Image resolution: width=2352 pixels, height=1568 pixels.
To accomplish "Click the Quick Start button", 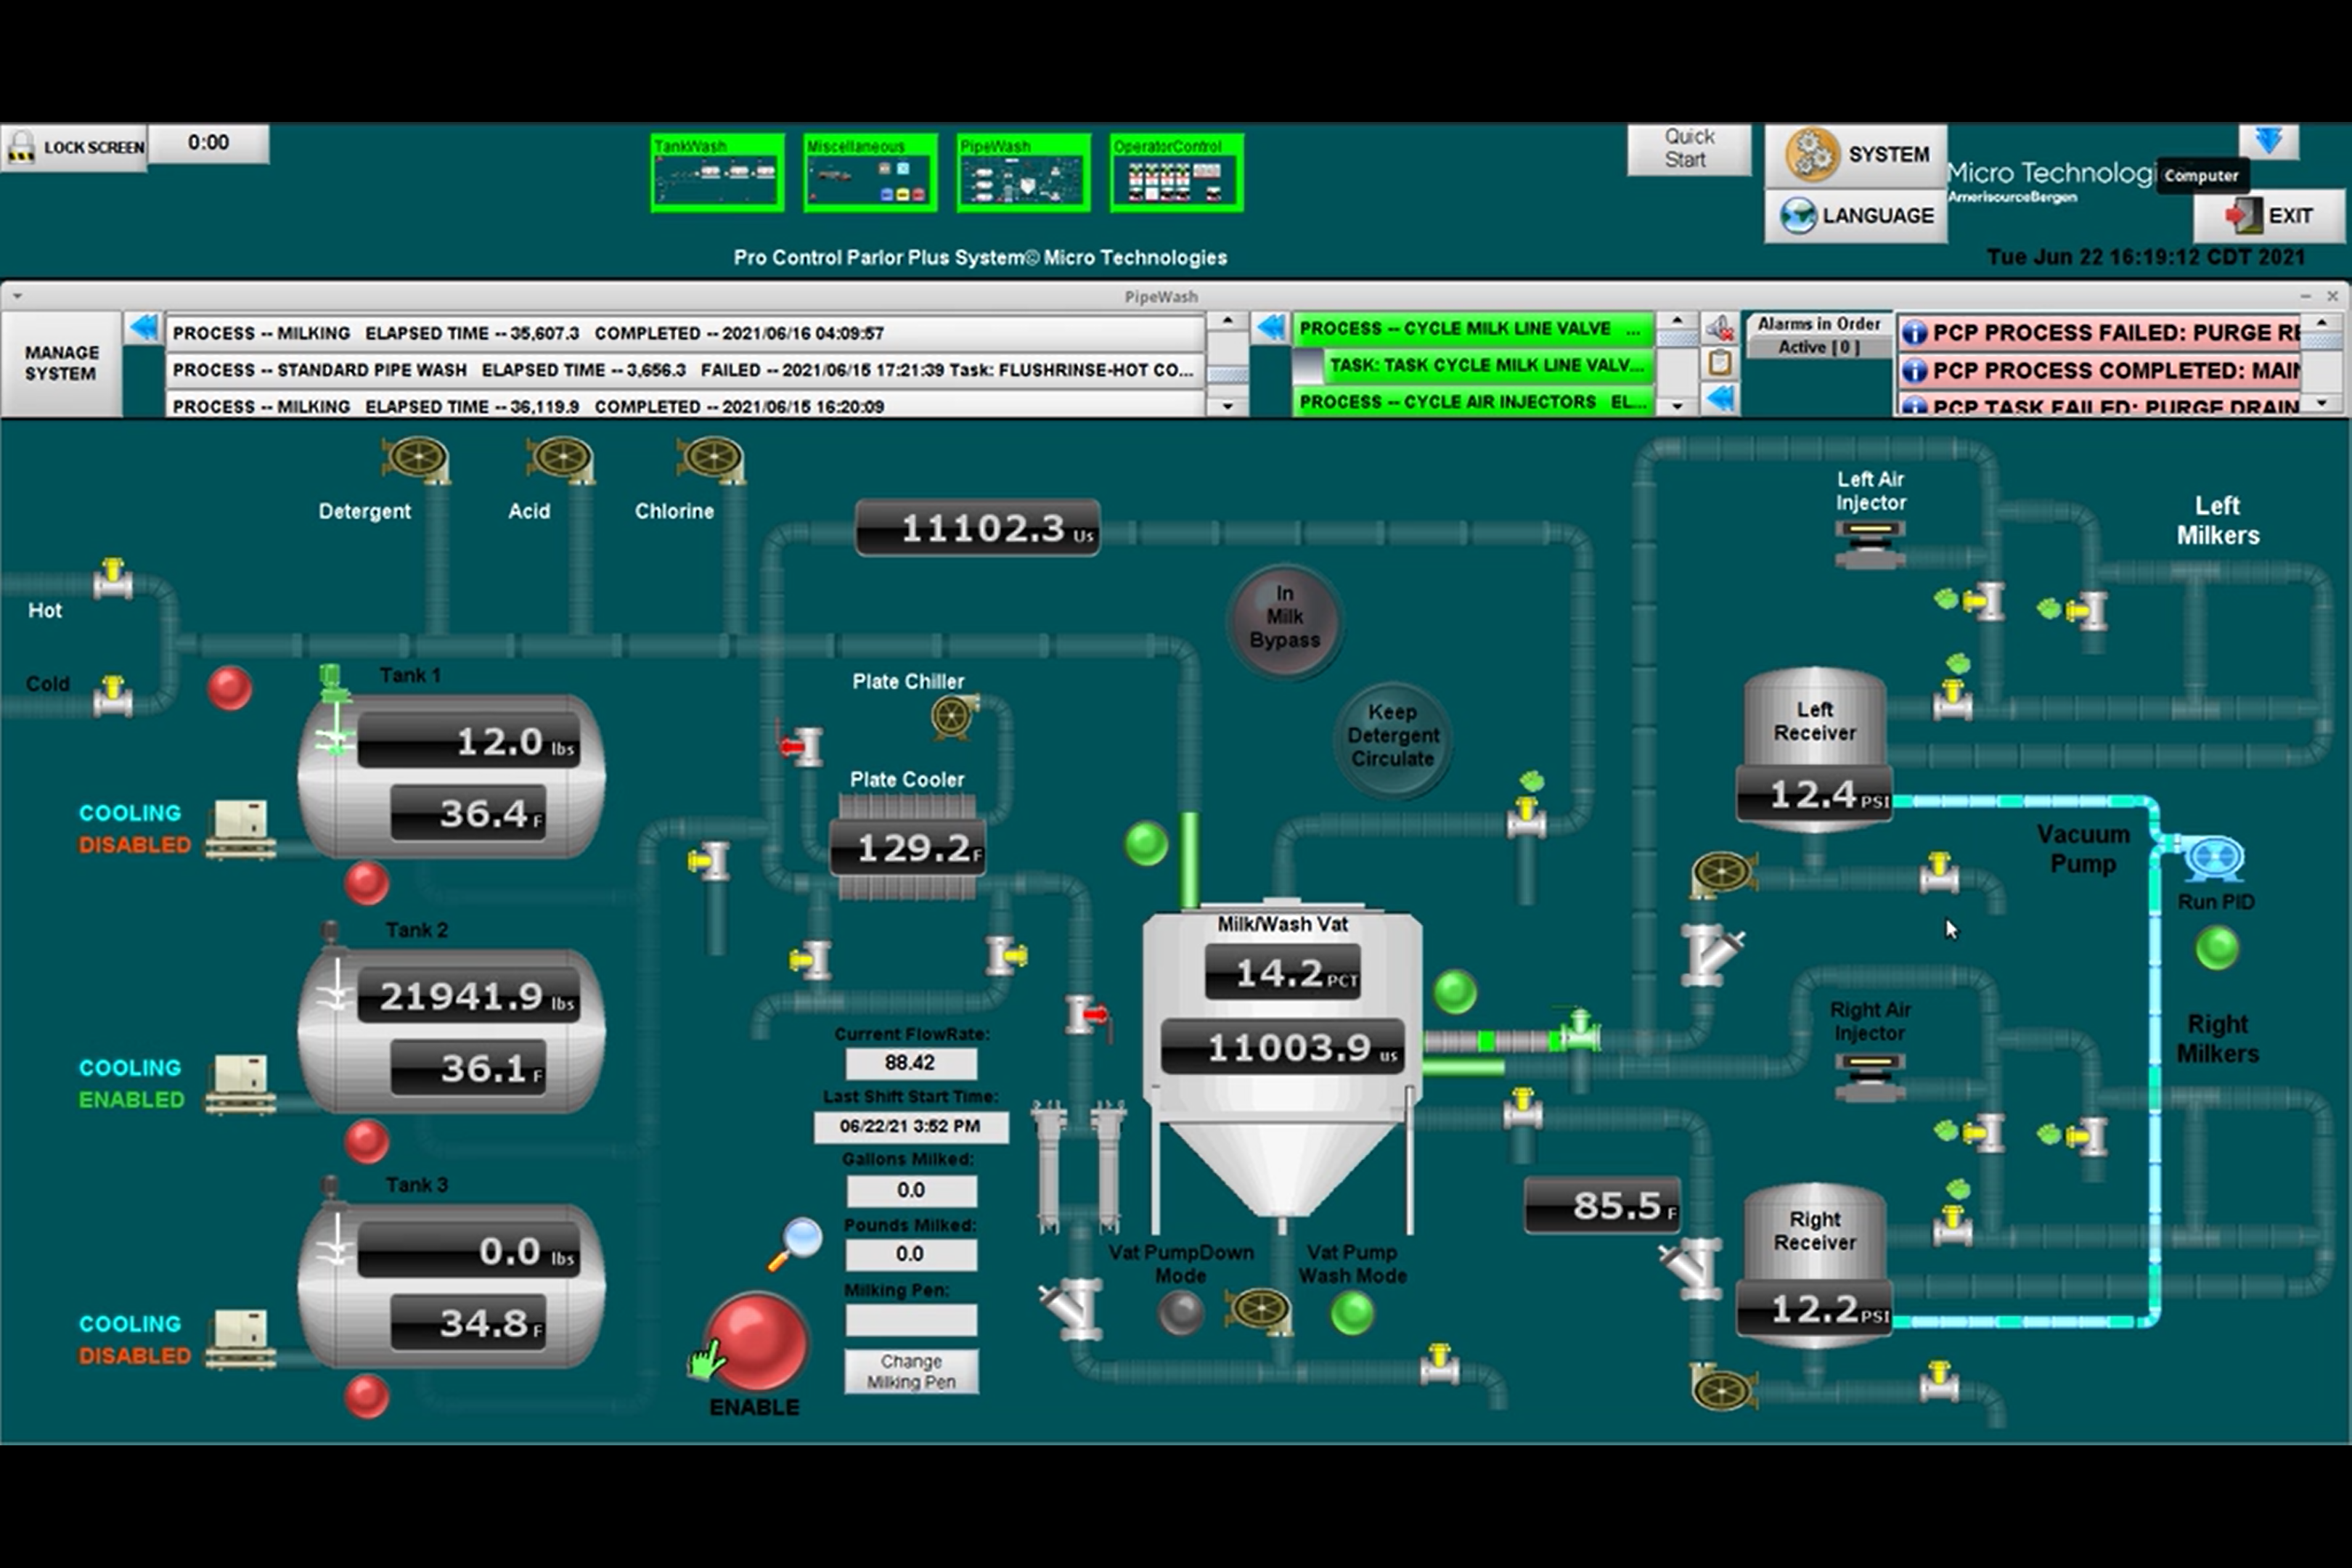I will pyautogui.click(x=1688, y=149).
